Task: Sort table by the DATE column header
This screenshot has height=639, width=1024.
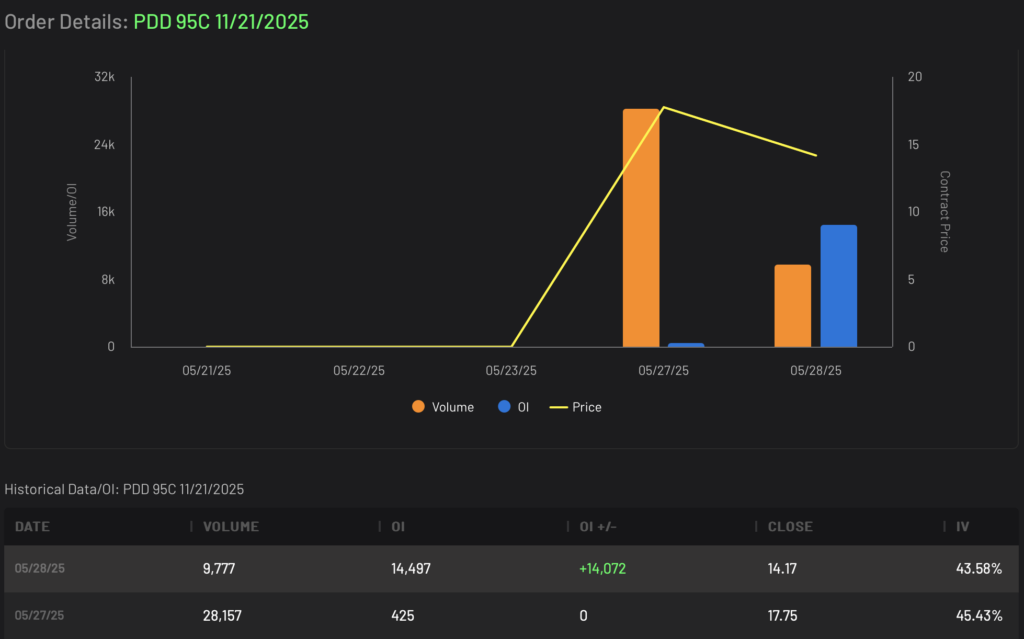Action: click(32, 527)
